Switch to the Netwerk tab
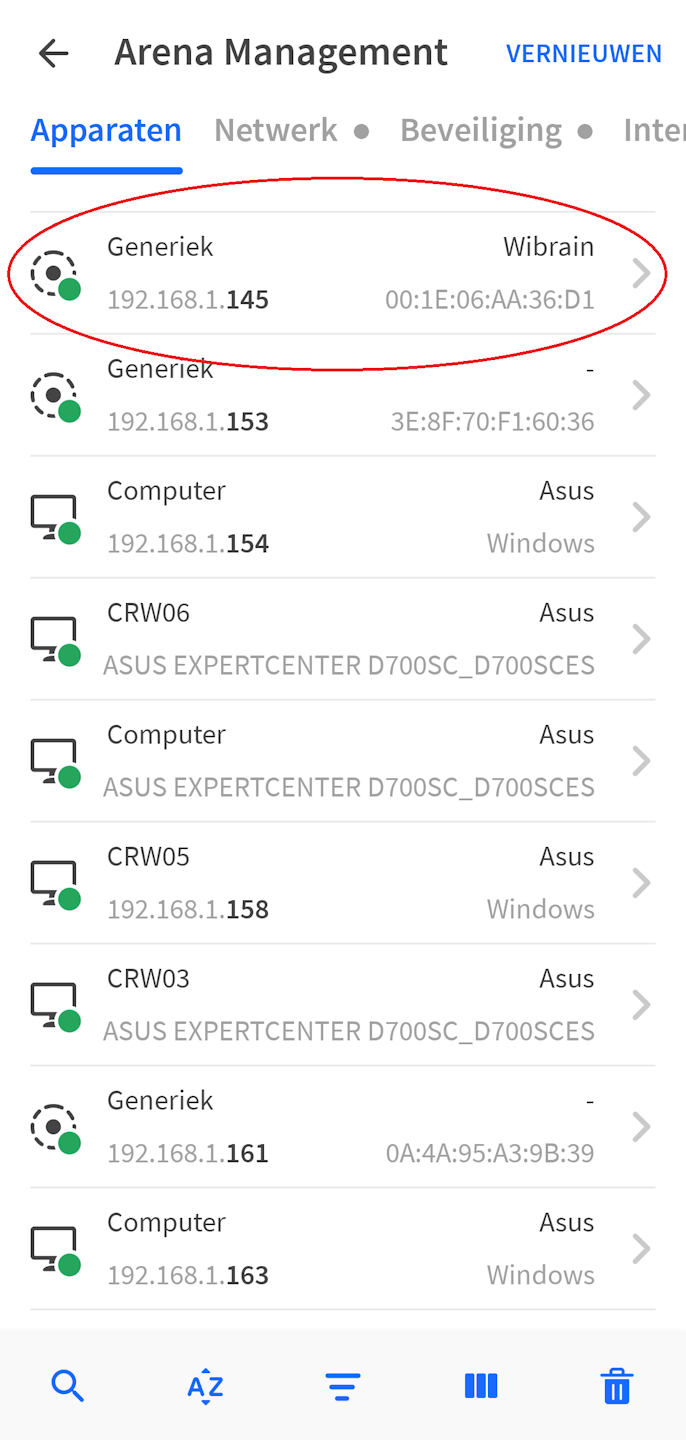 276,130
